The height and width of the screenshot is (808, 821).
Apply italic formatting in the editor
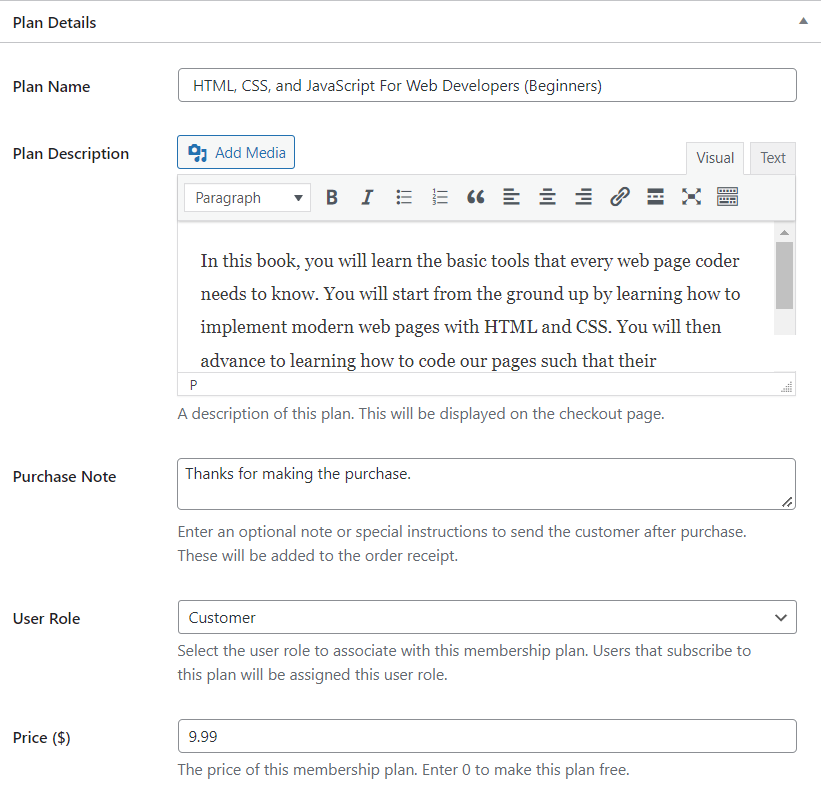click(368, 197)
